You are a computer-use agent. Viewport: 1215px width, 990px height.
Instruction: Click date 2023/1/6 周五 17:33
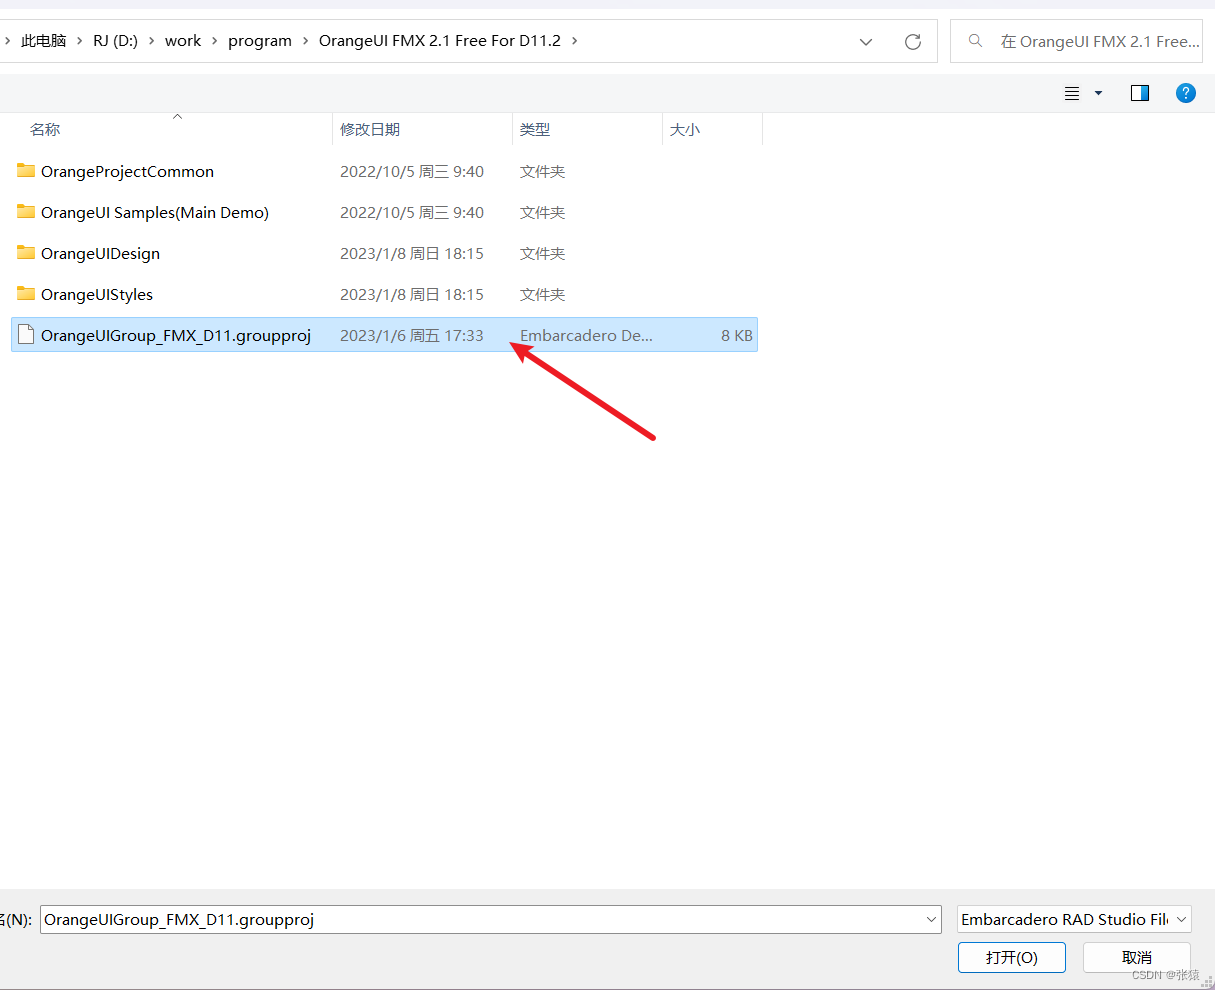[412, 335]
